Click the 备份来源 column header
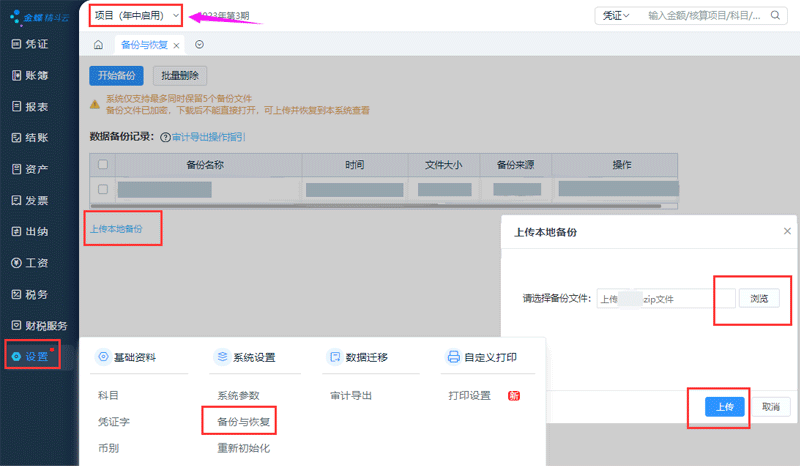 tap(516, 165)
